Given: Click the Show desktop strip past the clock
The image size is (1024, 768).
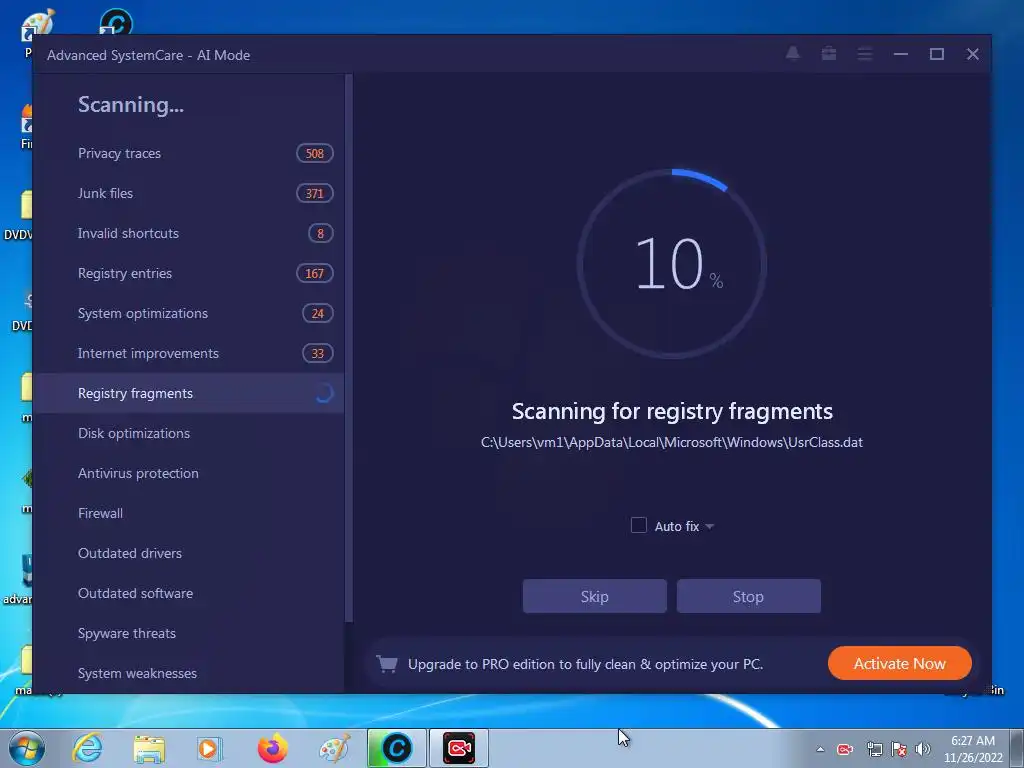Looking at the screenshot, I should [1017, 748].
